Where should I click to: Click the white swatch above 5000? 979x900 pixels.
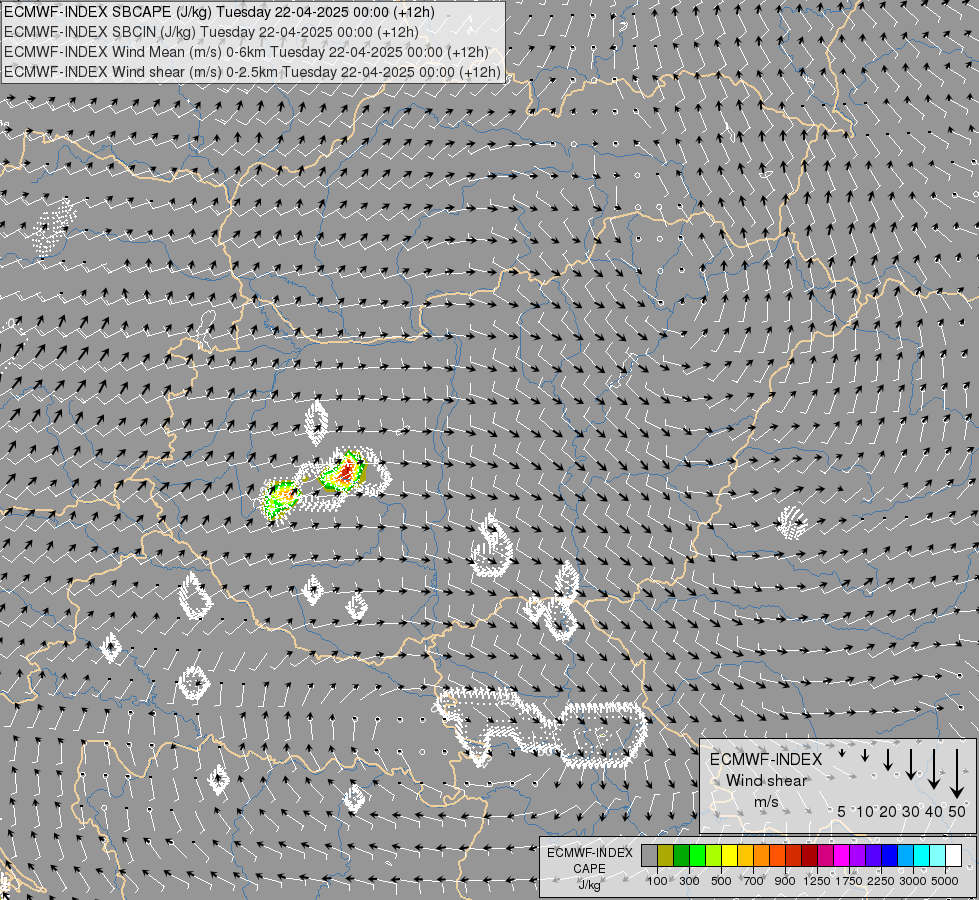coord(954,855)
